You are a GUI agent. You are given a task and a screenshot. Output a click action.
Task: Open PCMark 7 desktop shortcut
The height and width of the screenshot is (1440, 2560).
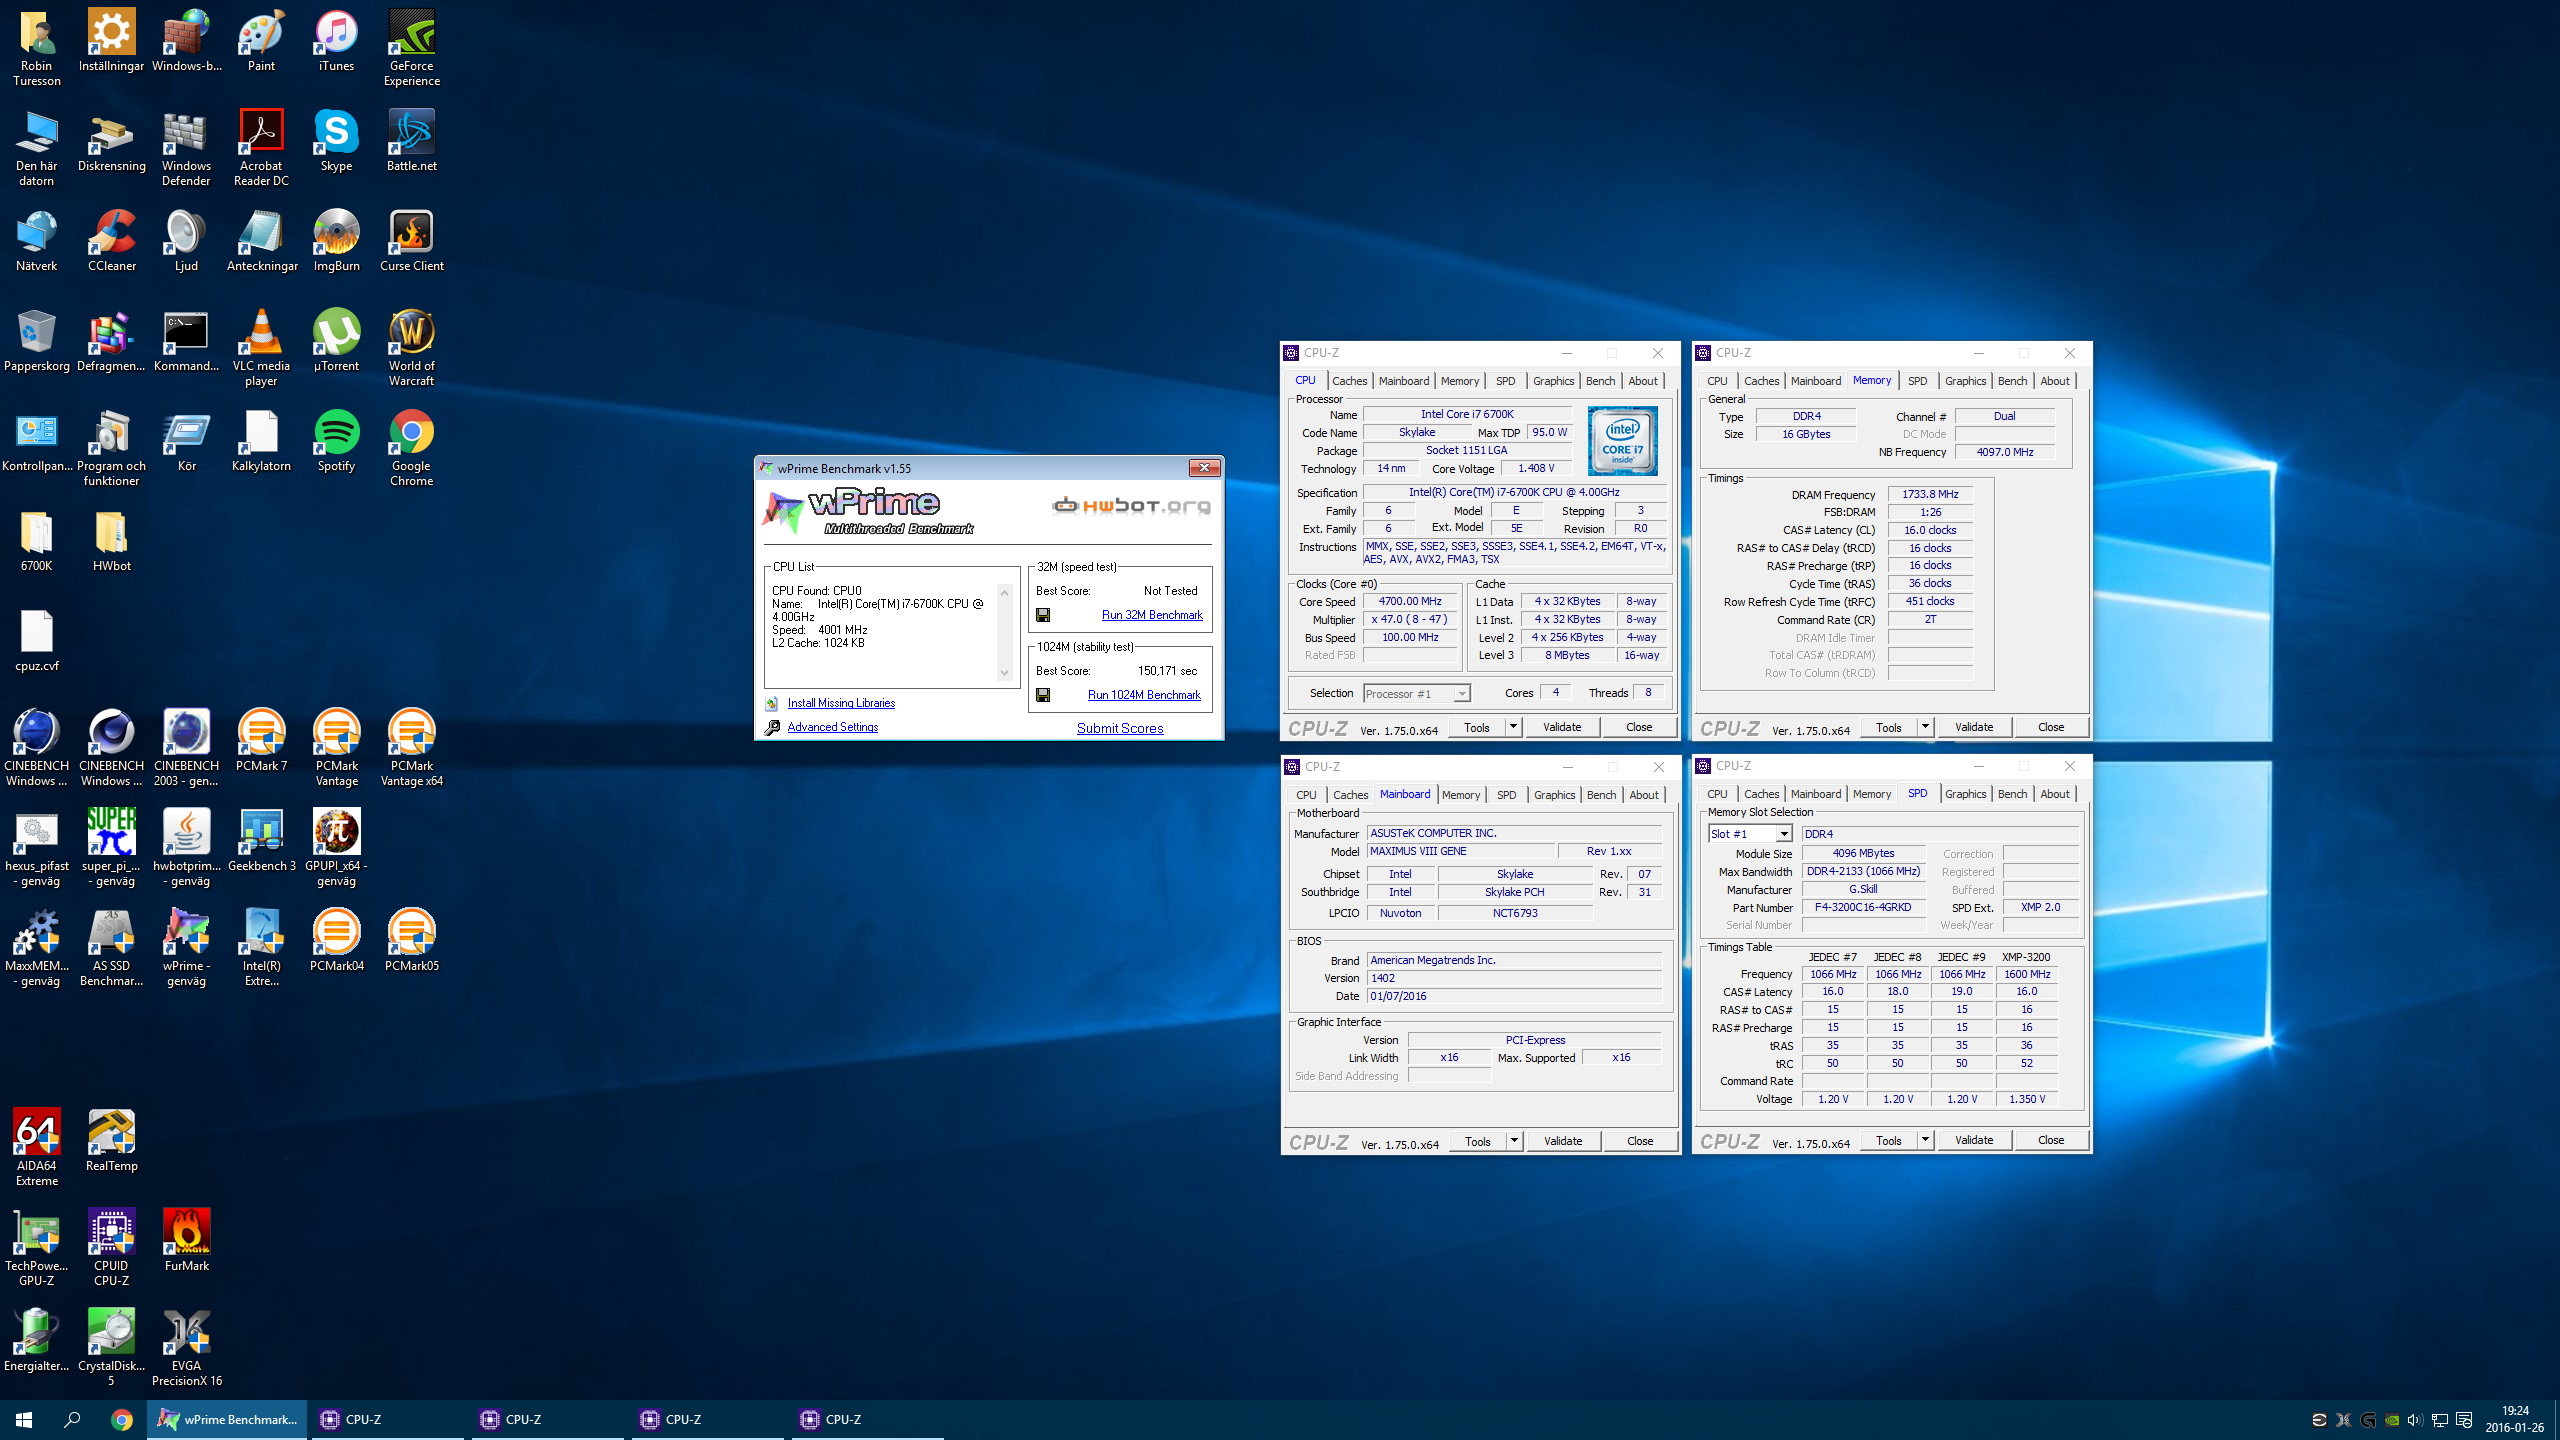tap(261, 740)
